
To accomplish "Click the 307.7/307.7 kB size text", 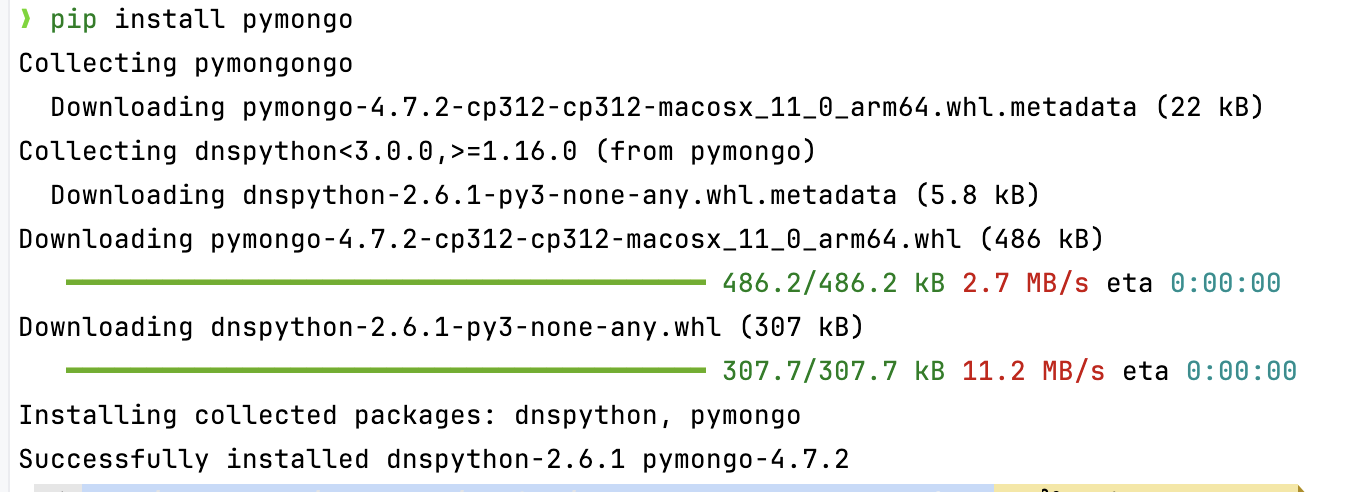I will pos(833,371).
